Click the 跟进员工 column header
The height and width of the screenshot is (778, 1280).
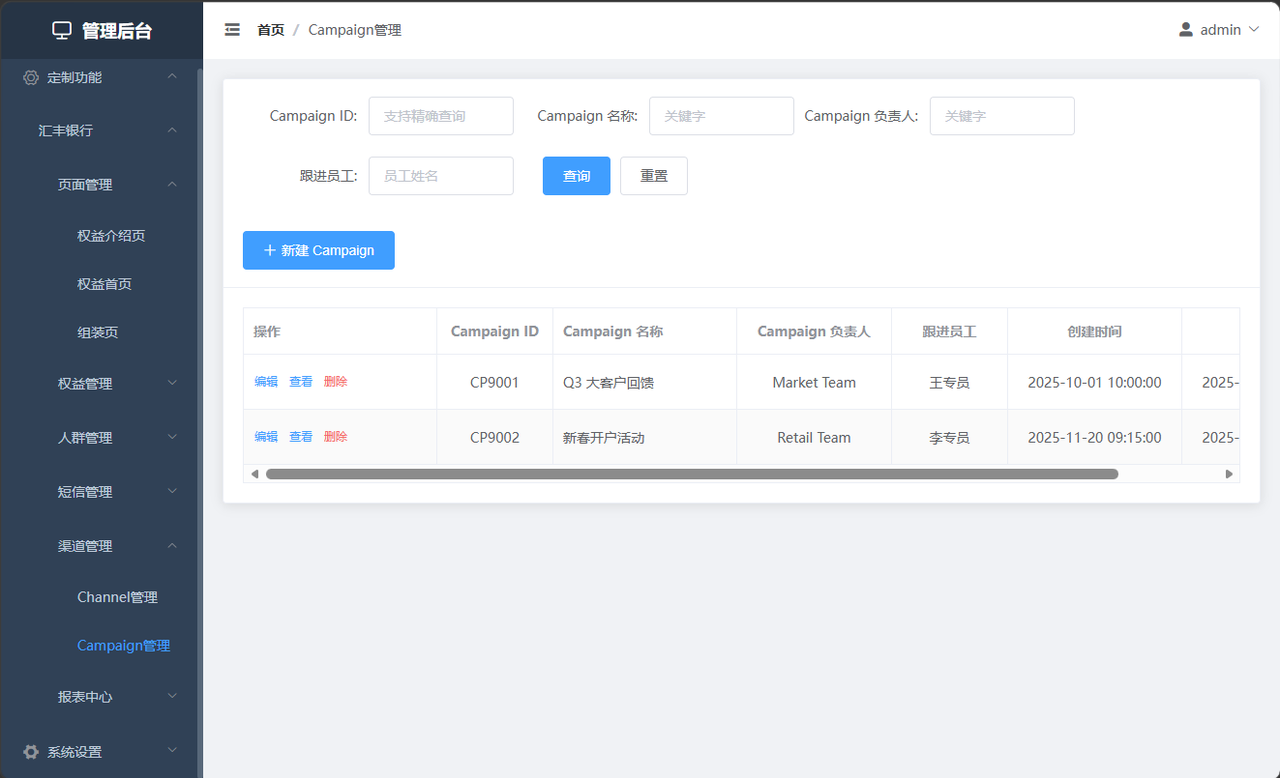click(x=949, y=331)
